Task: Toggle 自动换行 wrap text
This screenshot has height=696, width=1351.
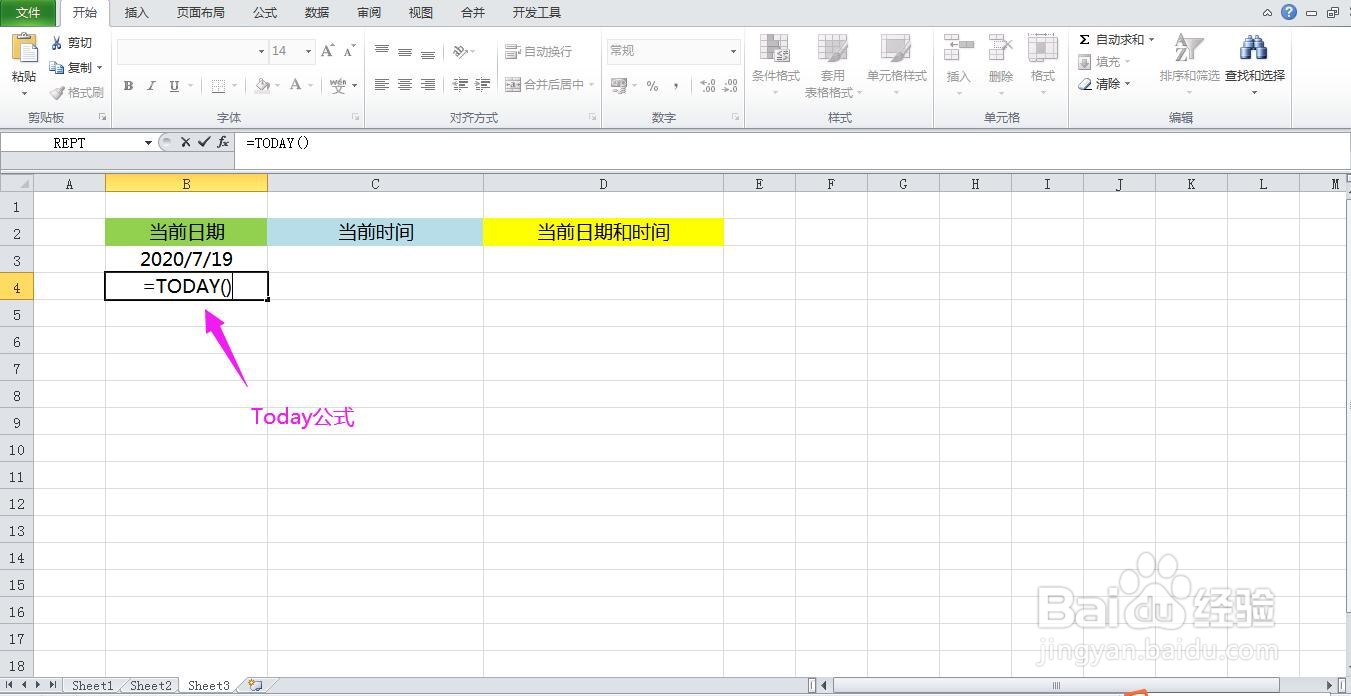Action: 538,51
